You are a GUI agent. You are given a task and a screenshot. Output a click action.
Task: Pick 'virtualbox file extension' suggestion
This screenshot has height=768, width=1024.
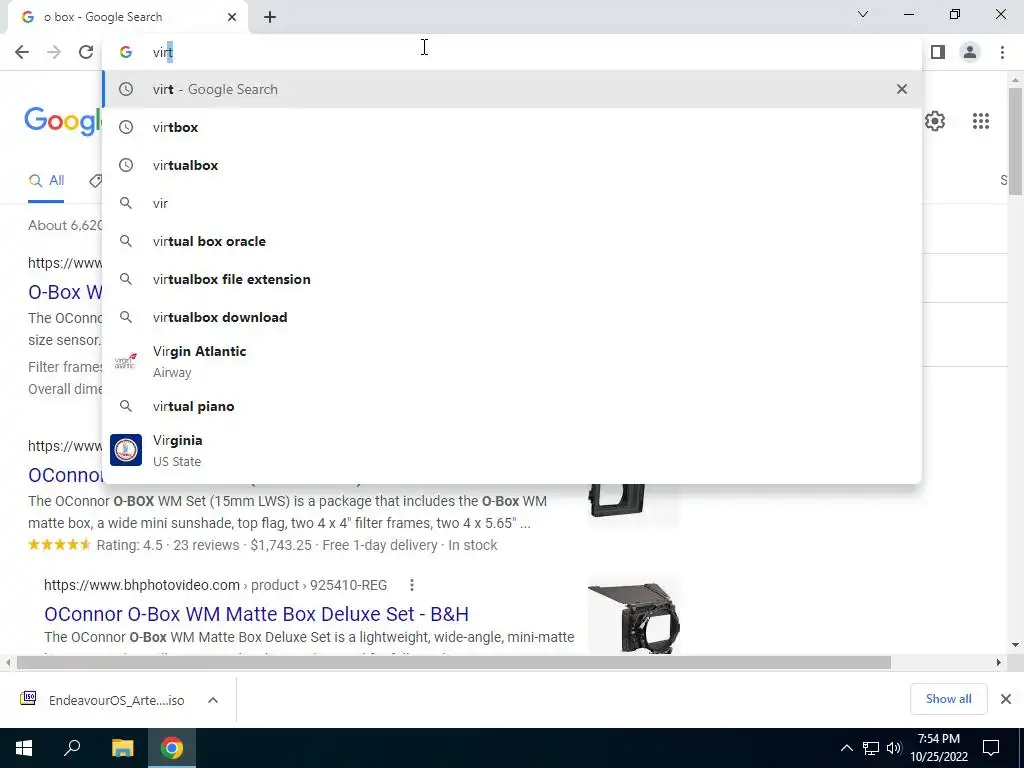point(512,279)
